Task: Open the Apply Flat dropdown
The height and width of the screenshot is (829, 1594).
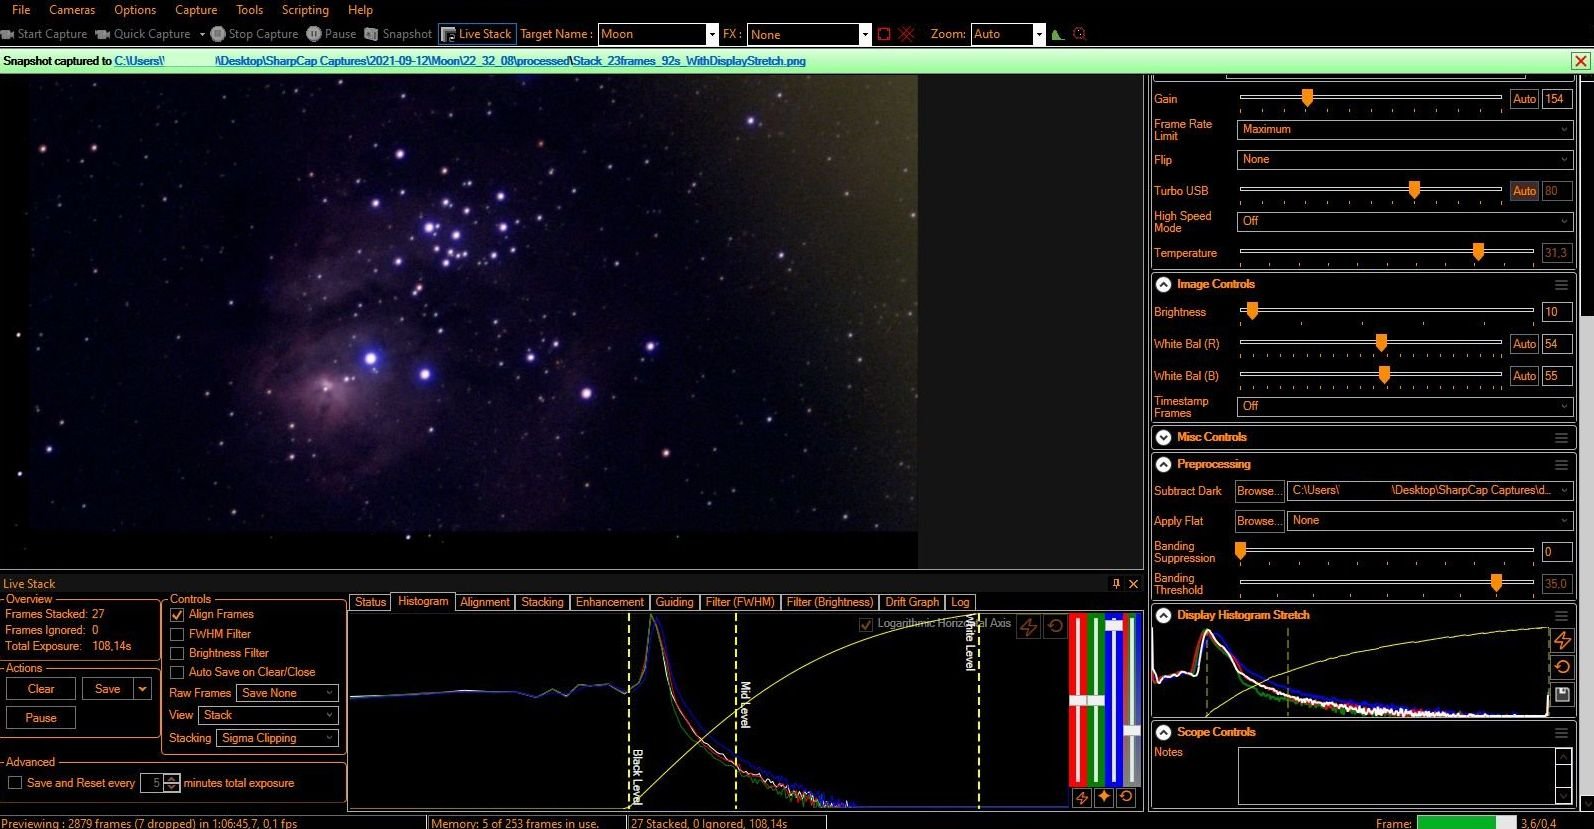Action: click(1430, 521)
